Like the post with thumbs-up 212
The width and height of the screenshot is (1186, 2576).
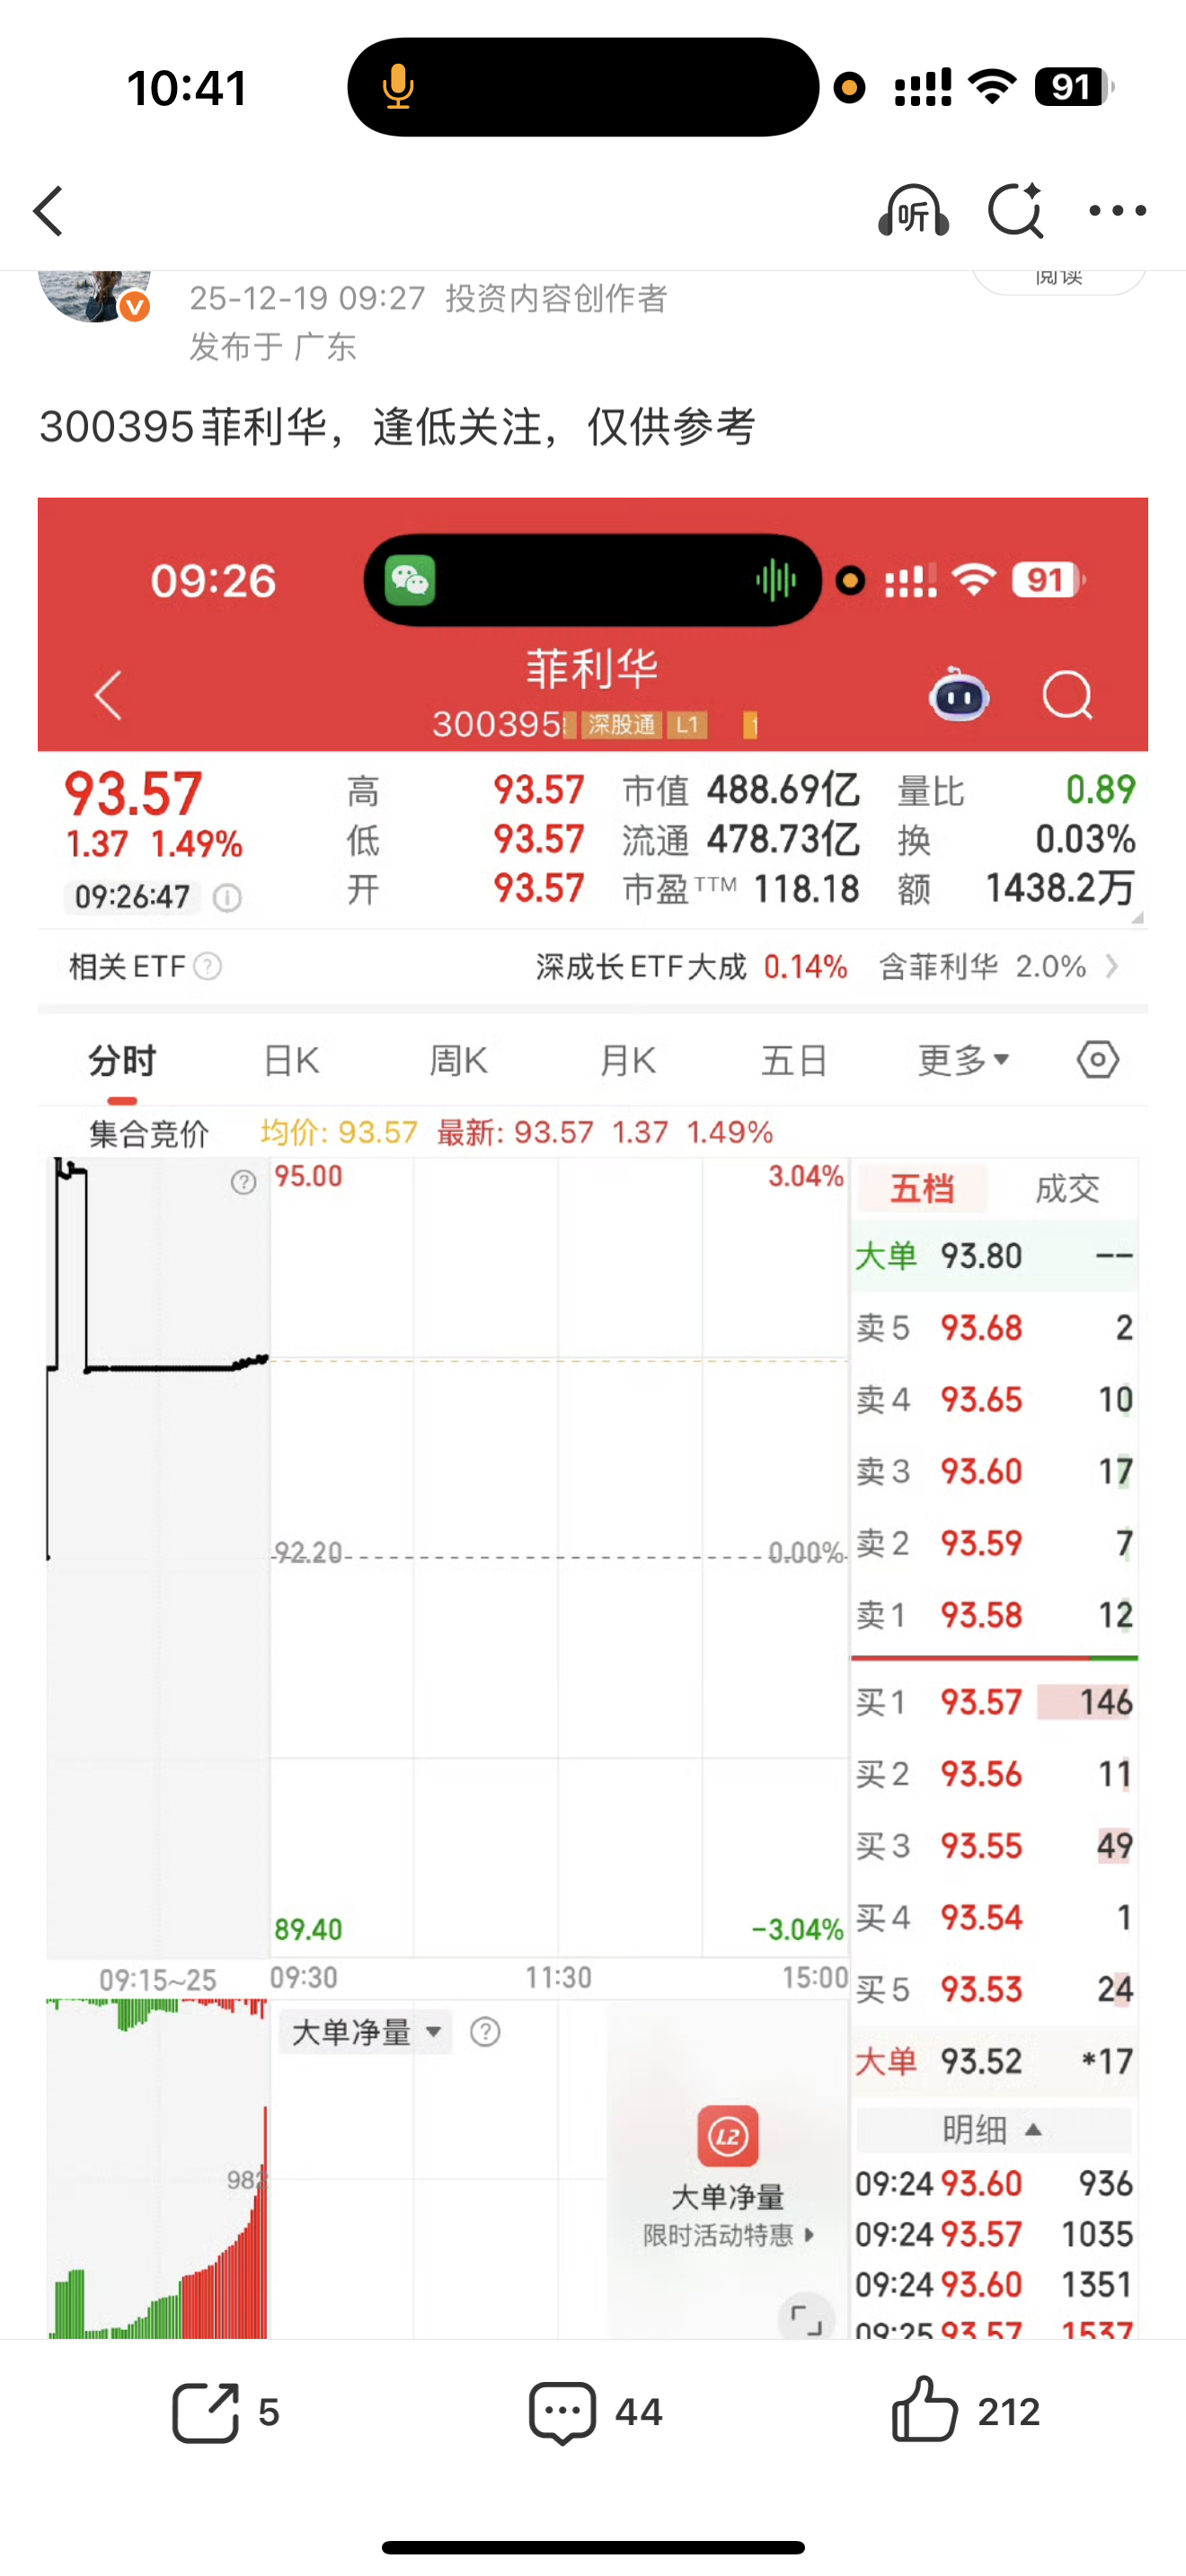point(925,2410)
